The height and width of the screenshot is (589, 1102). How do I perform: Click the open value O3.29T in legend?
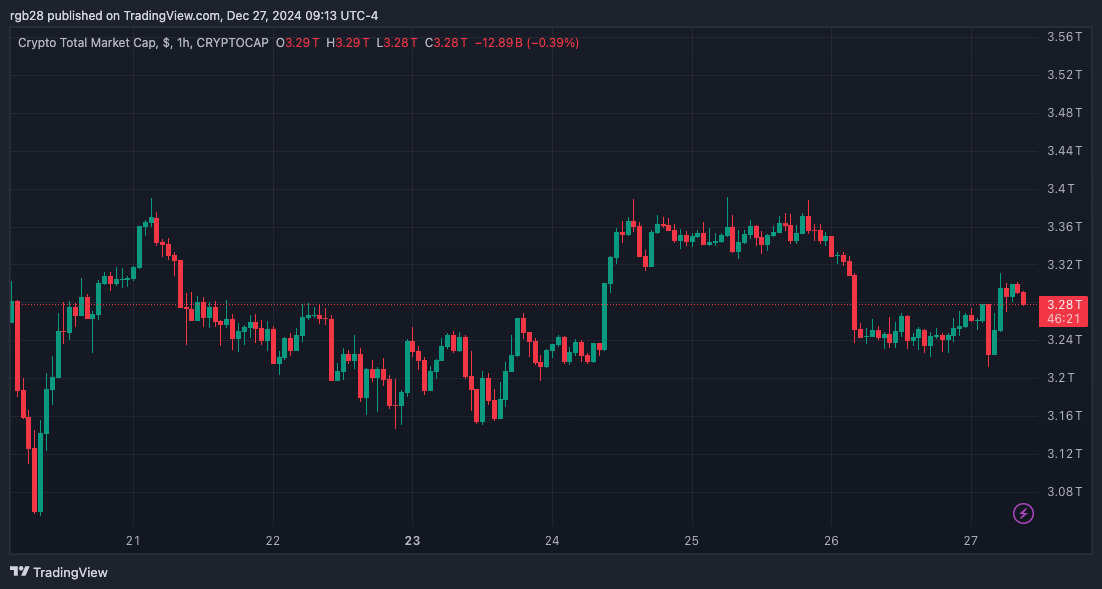(x=299, y=43)
